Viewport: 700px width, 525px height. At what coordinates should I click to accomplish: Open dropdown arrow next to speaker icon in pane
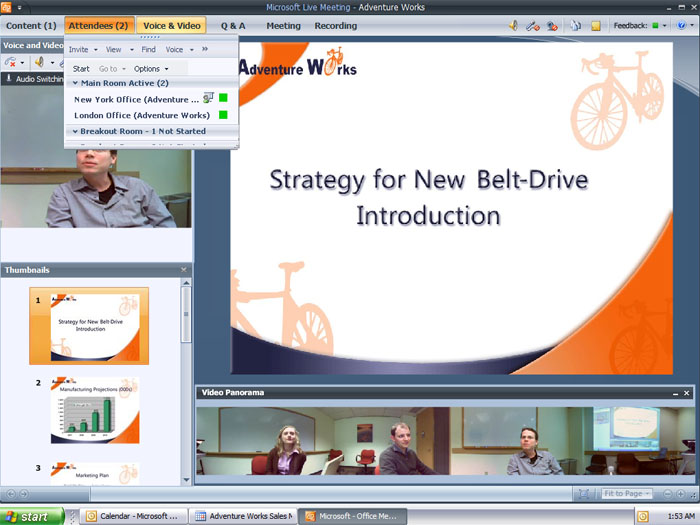[x=52, y=62]
